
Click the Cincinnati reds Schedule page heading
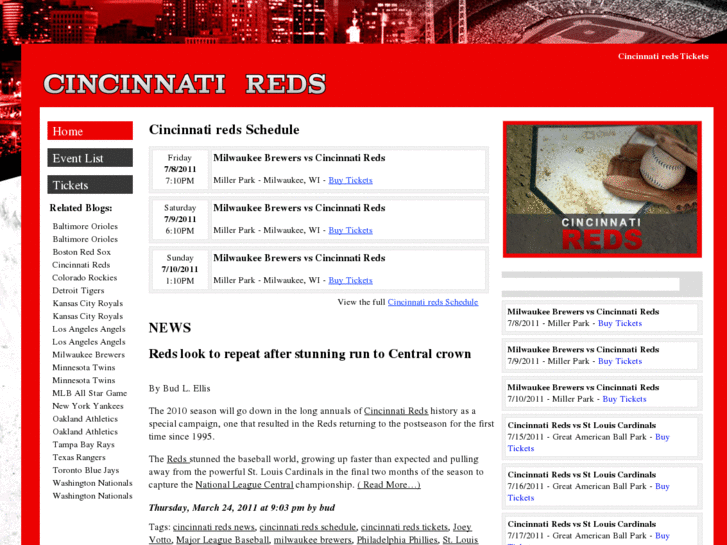224,130
